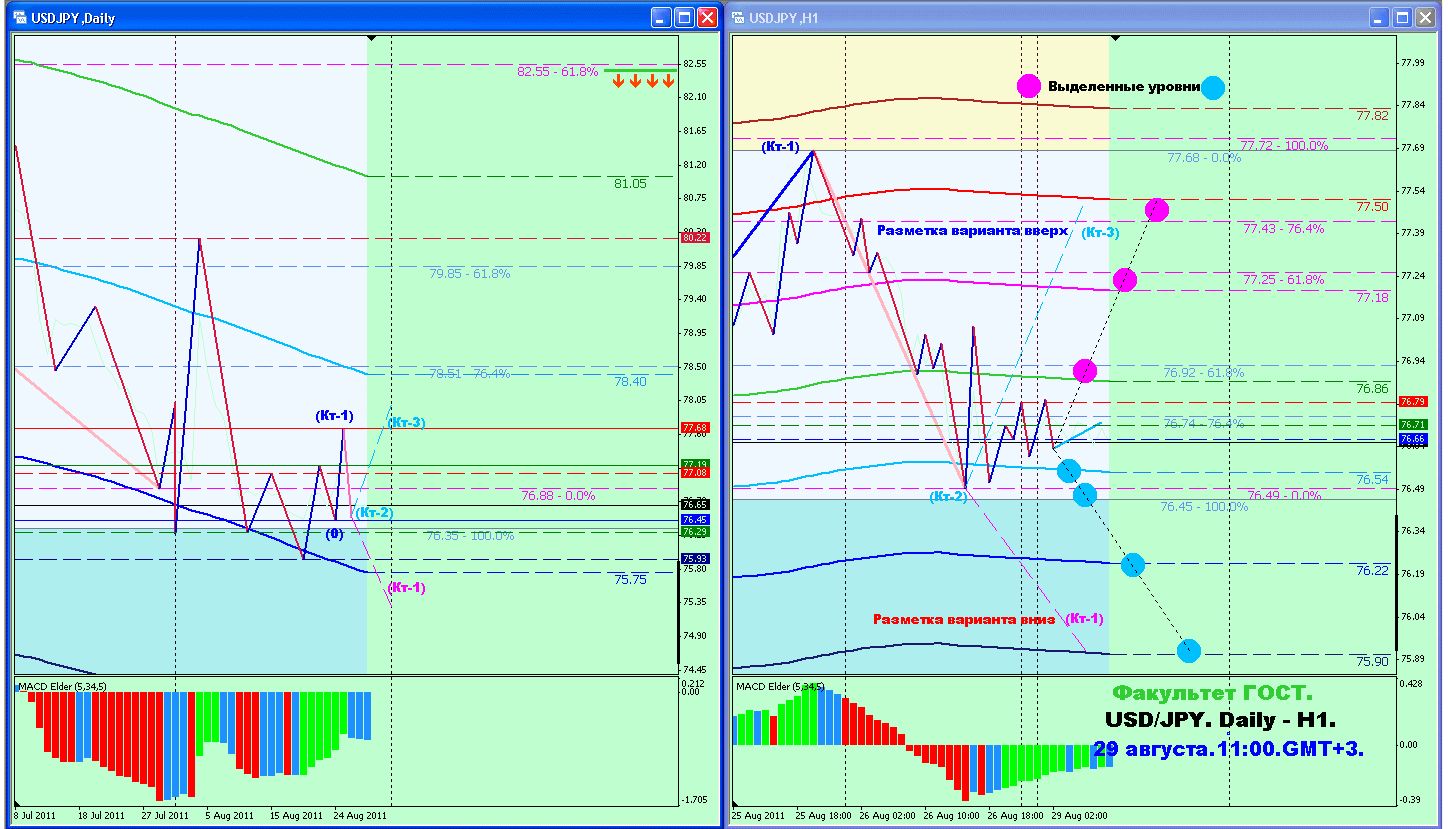The height and width of the screenshot is (829, 1448).
Task: Click the 'Факультет ГОСТ.' caption
Action: [1213, 692]
